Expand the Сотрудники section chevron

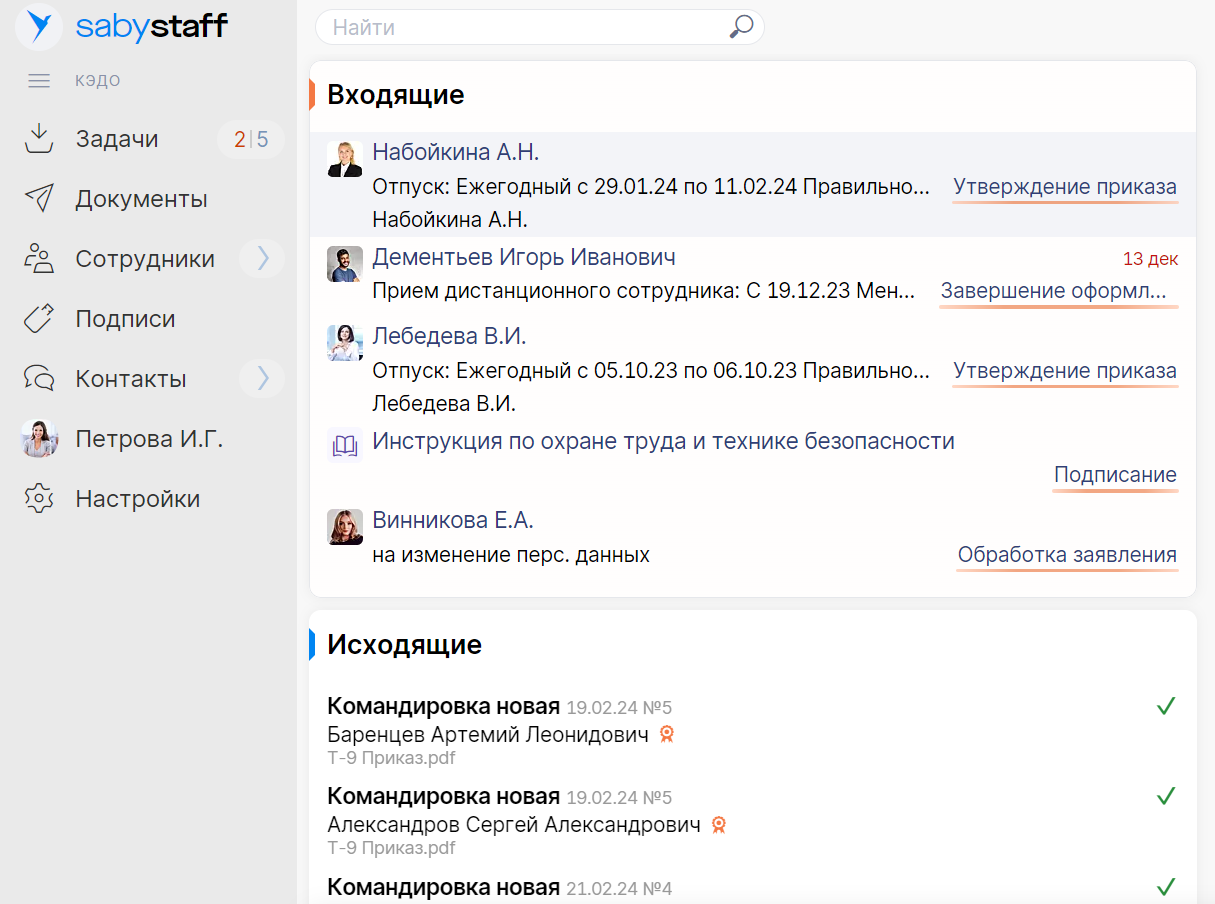pyautogui.click(x=262, y=258)
